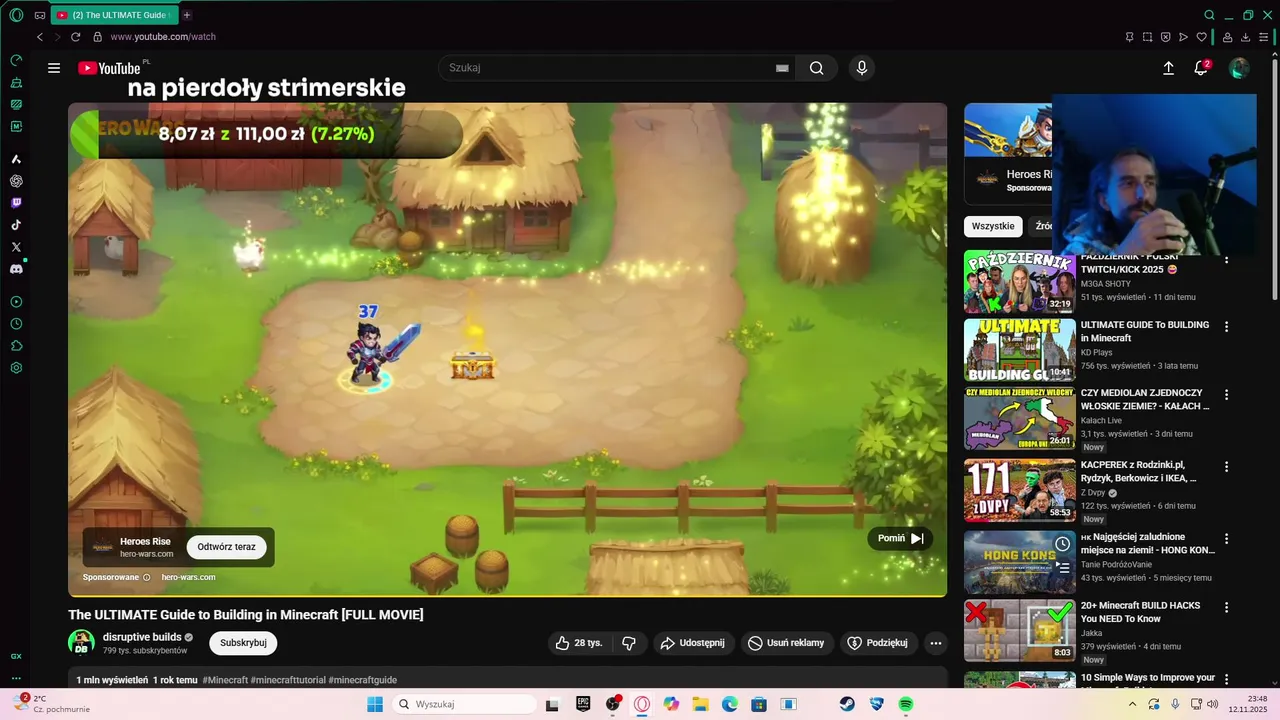Open Easy Setup sliders icon

(x=1264, y=37)
